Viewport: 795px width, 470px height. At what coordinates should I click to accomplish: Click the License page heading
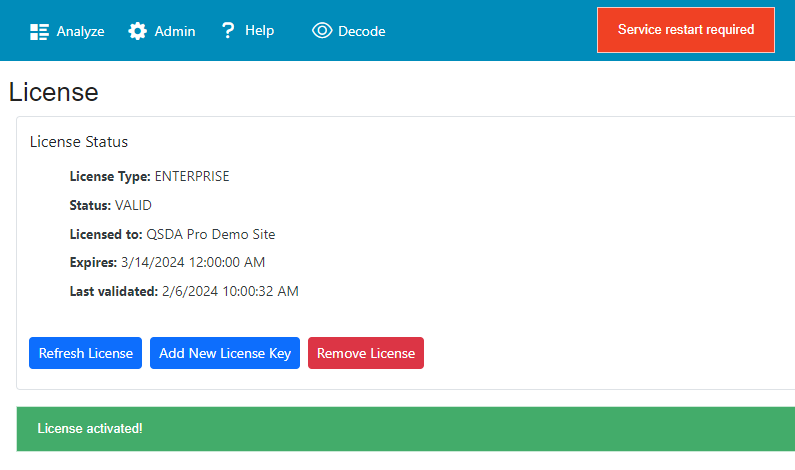[54, 92]
